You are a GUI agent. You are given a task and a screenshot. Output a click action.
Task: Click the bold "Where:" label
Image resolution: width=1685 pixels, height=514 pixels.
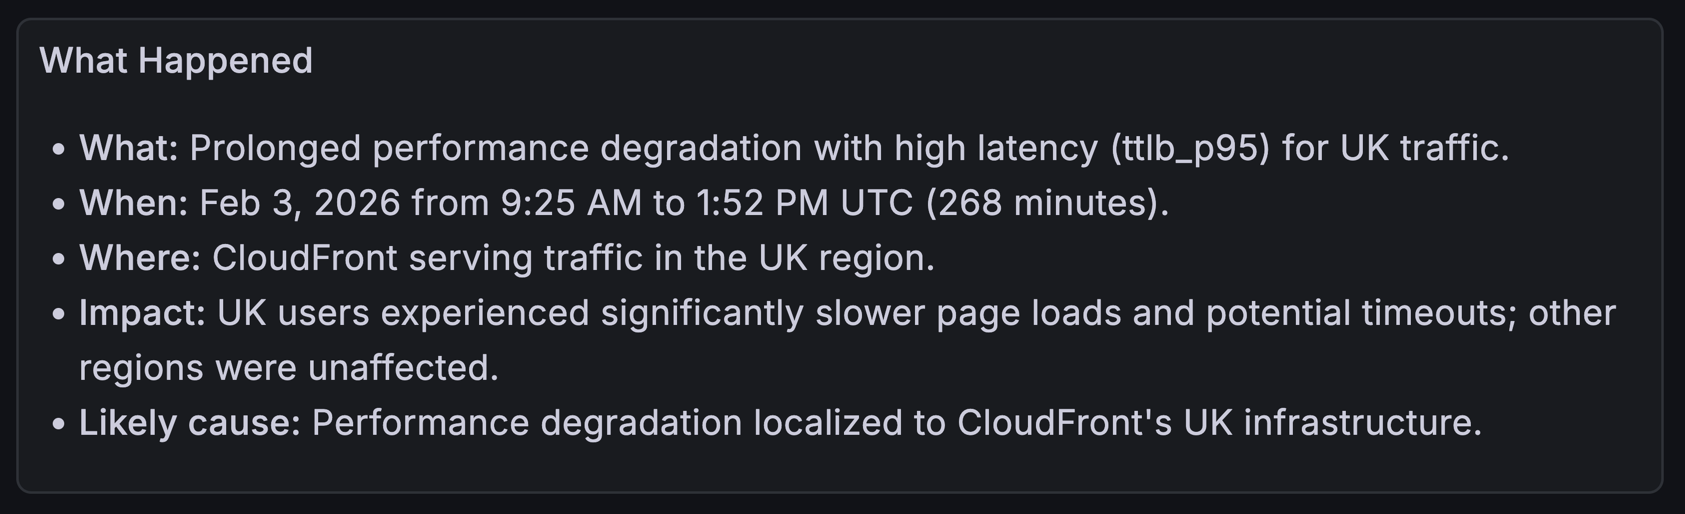pos(140,258)
